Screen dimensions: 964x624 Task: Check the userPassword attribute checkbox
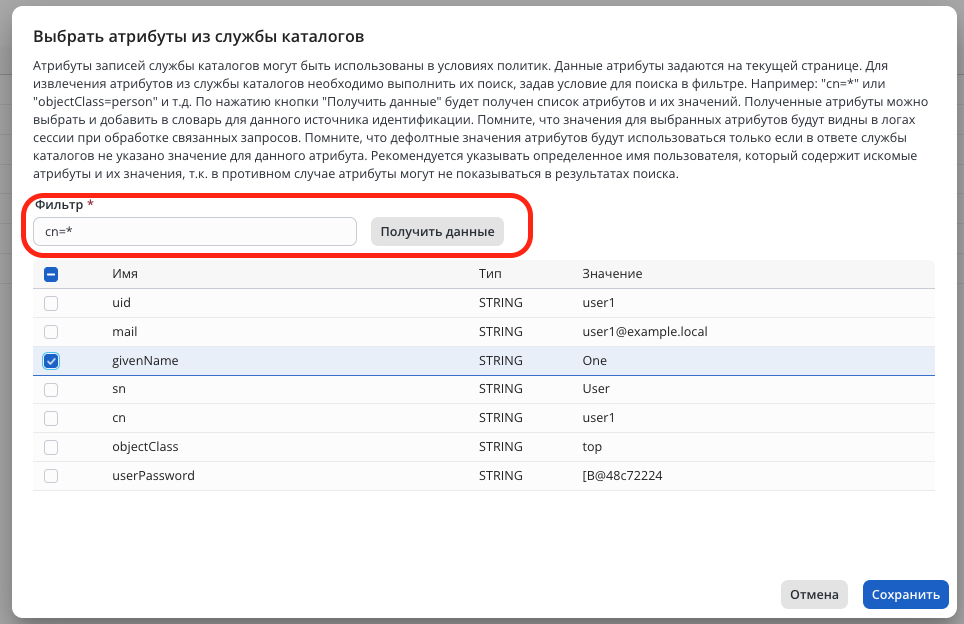tap(51, 476)
